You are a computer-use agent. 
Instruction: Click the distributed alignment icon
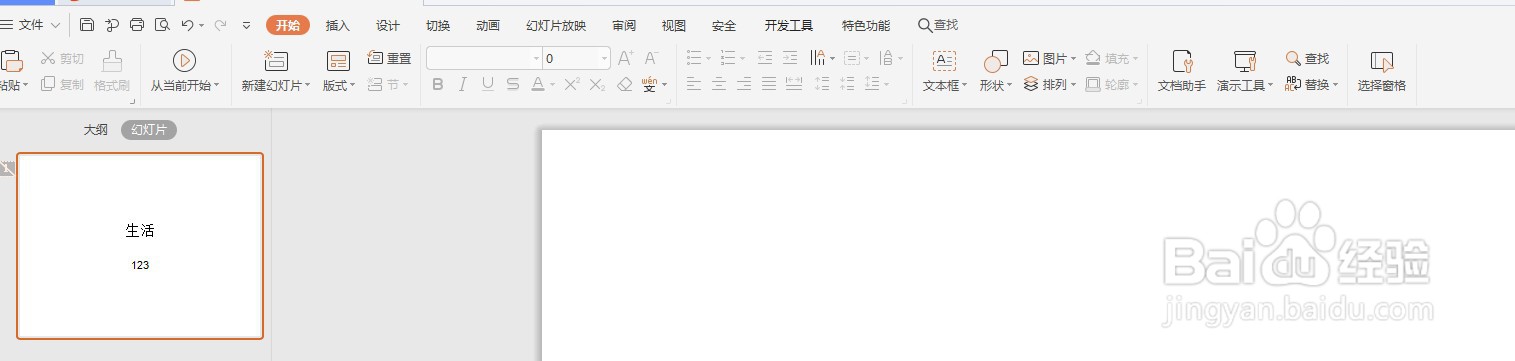coord(794,85)
